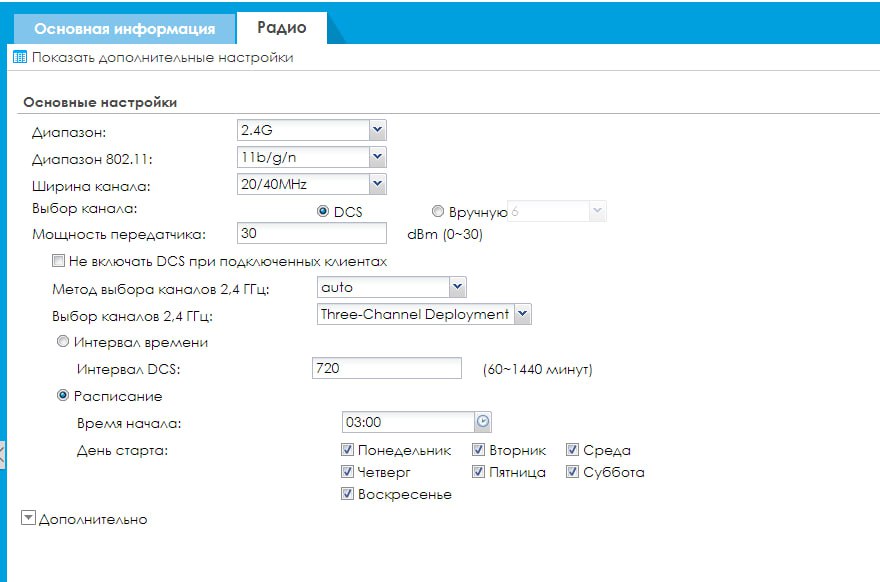
Task: Select the Радио tab
Action: click(282, 28)
